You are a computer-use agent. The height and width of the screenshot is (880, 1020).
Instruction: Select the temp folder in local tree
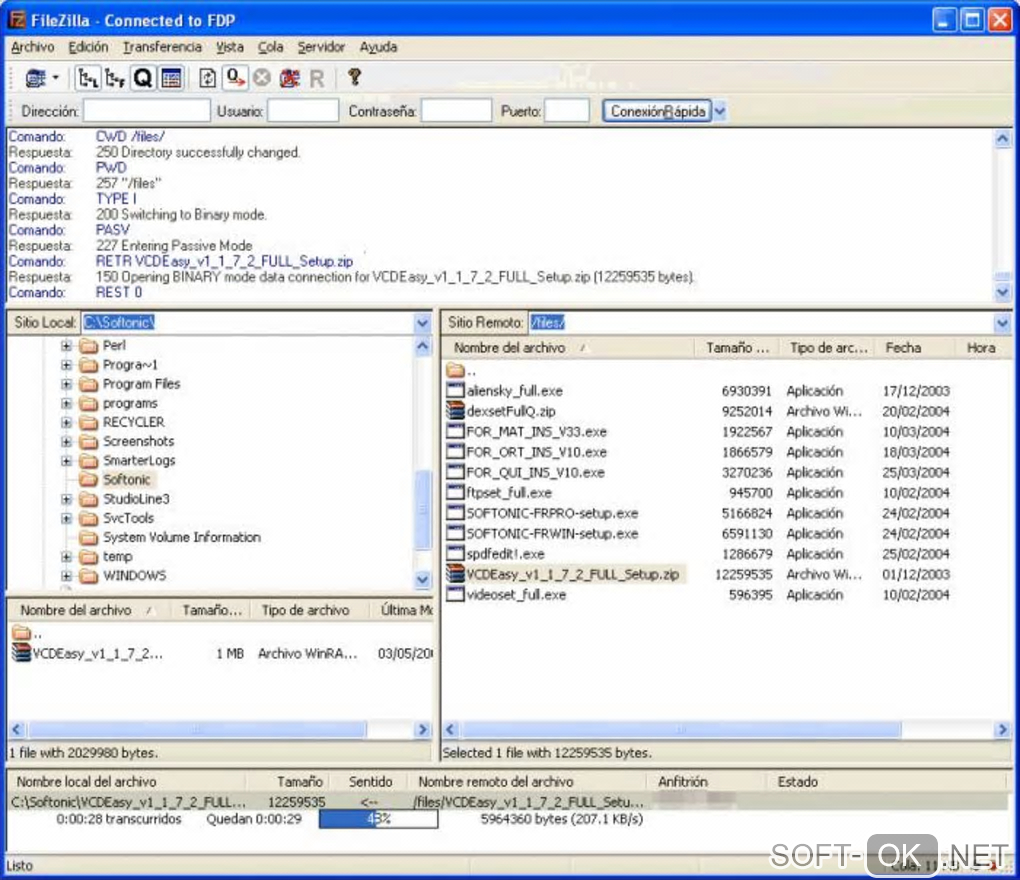tap(118, 557)
